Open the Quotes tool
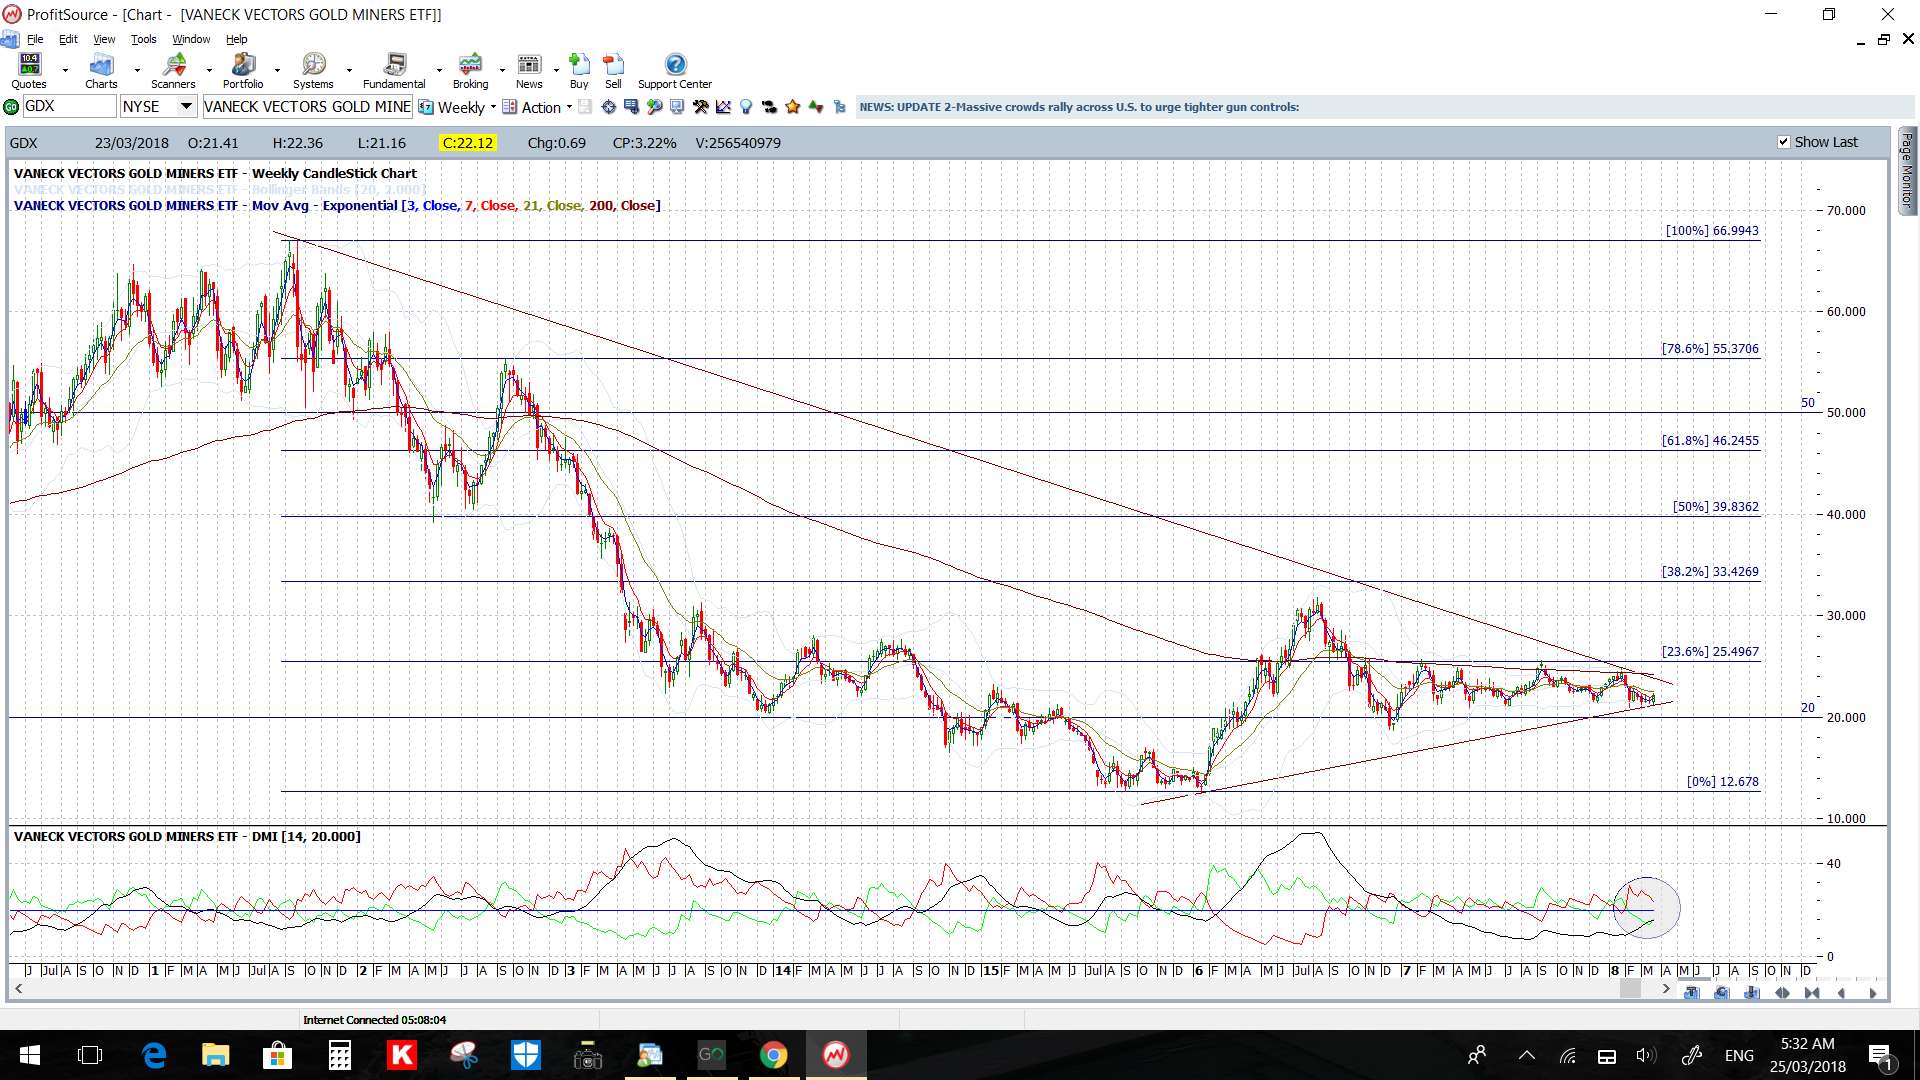The height and width of the screenshot is (1080, 1920). pos(29,71)
